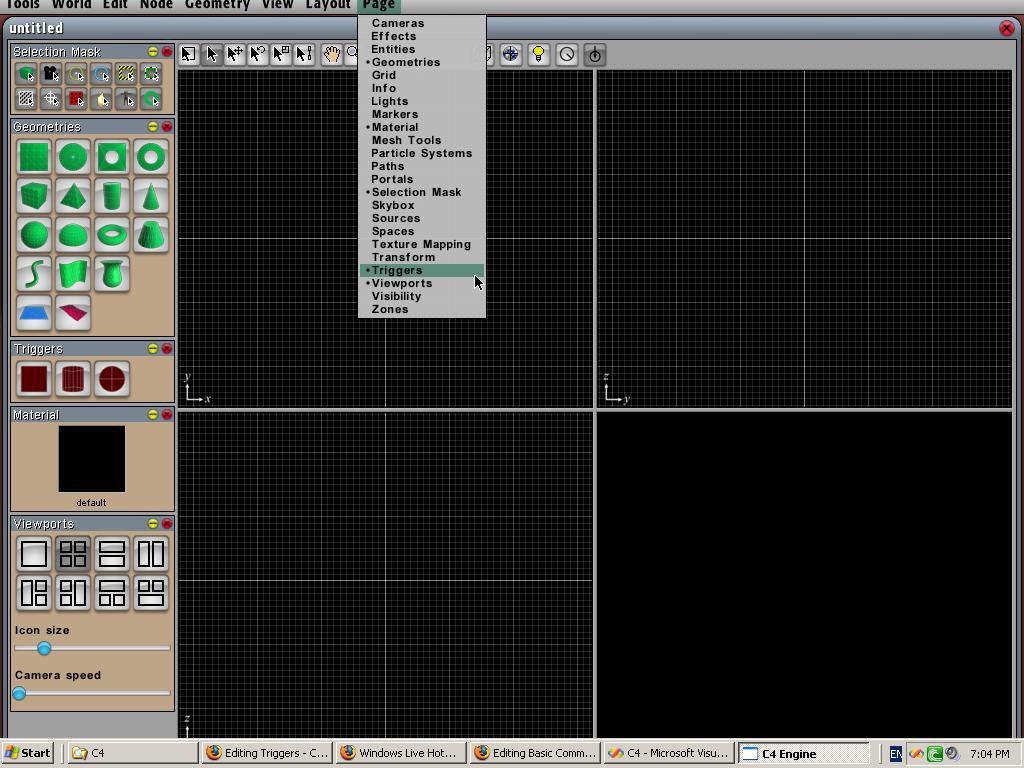Switch to single viewport layout
This screenshot has width=1024, height=768.
tap(34, 554)
